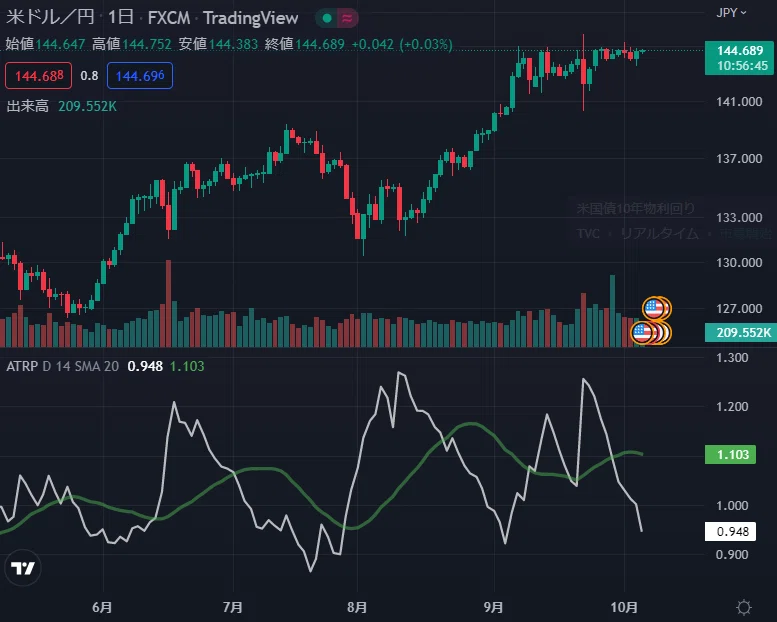The height and width of the screenshot is (622, 777).
Task: Click the price change +0.042 (+0.03%)
Action: 402,44
